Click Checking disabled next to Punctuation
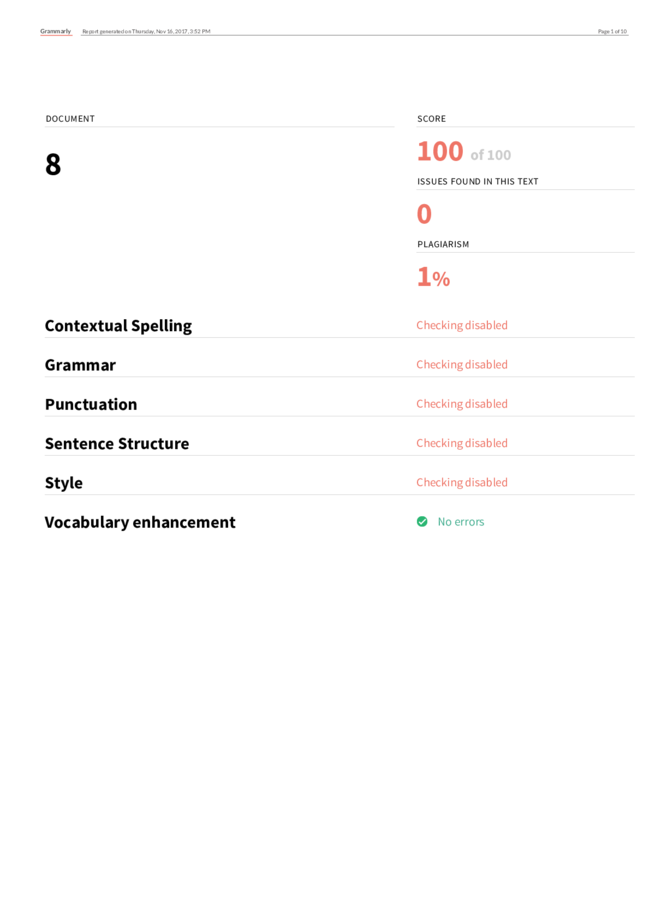The width and height of the screenshot is (650, 919). click(462, 404)
